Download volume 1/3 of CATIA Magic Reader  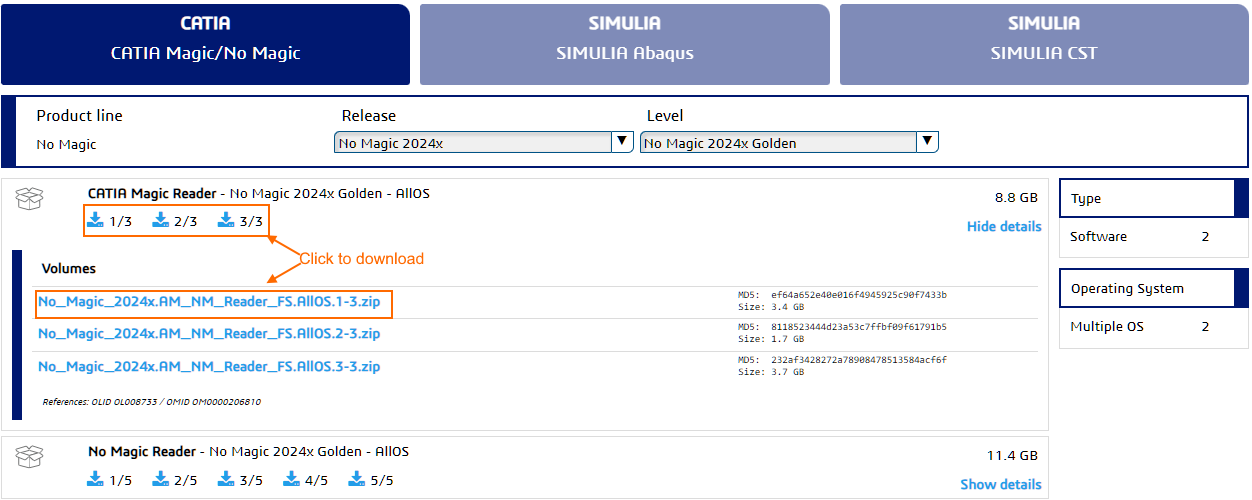click(110, 221)
